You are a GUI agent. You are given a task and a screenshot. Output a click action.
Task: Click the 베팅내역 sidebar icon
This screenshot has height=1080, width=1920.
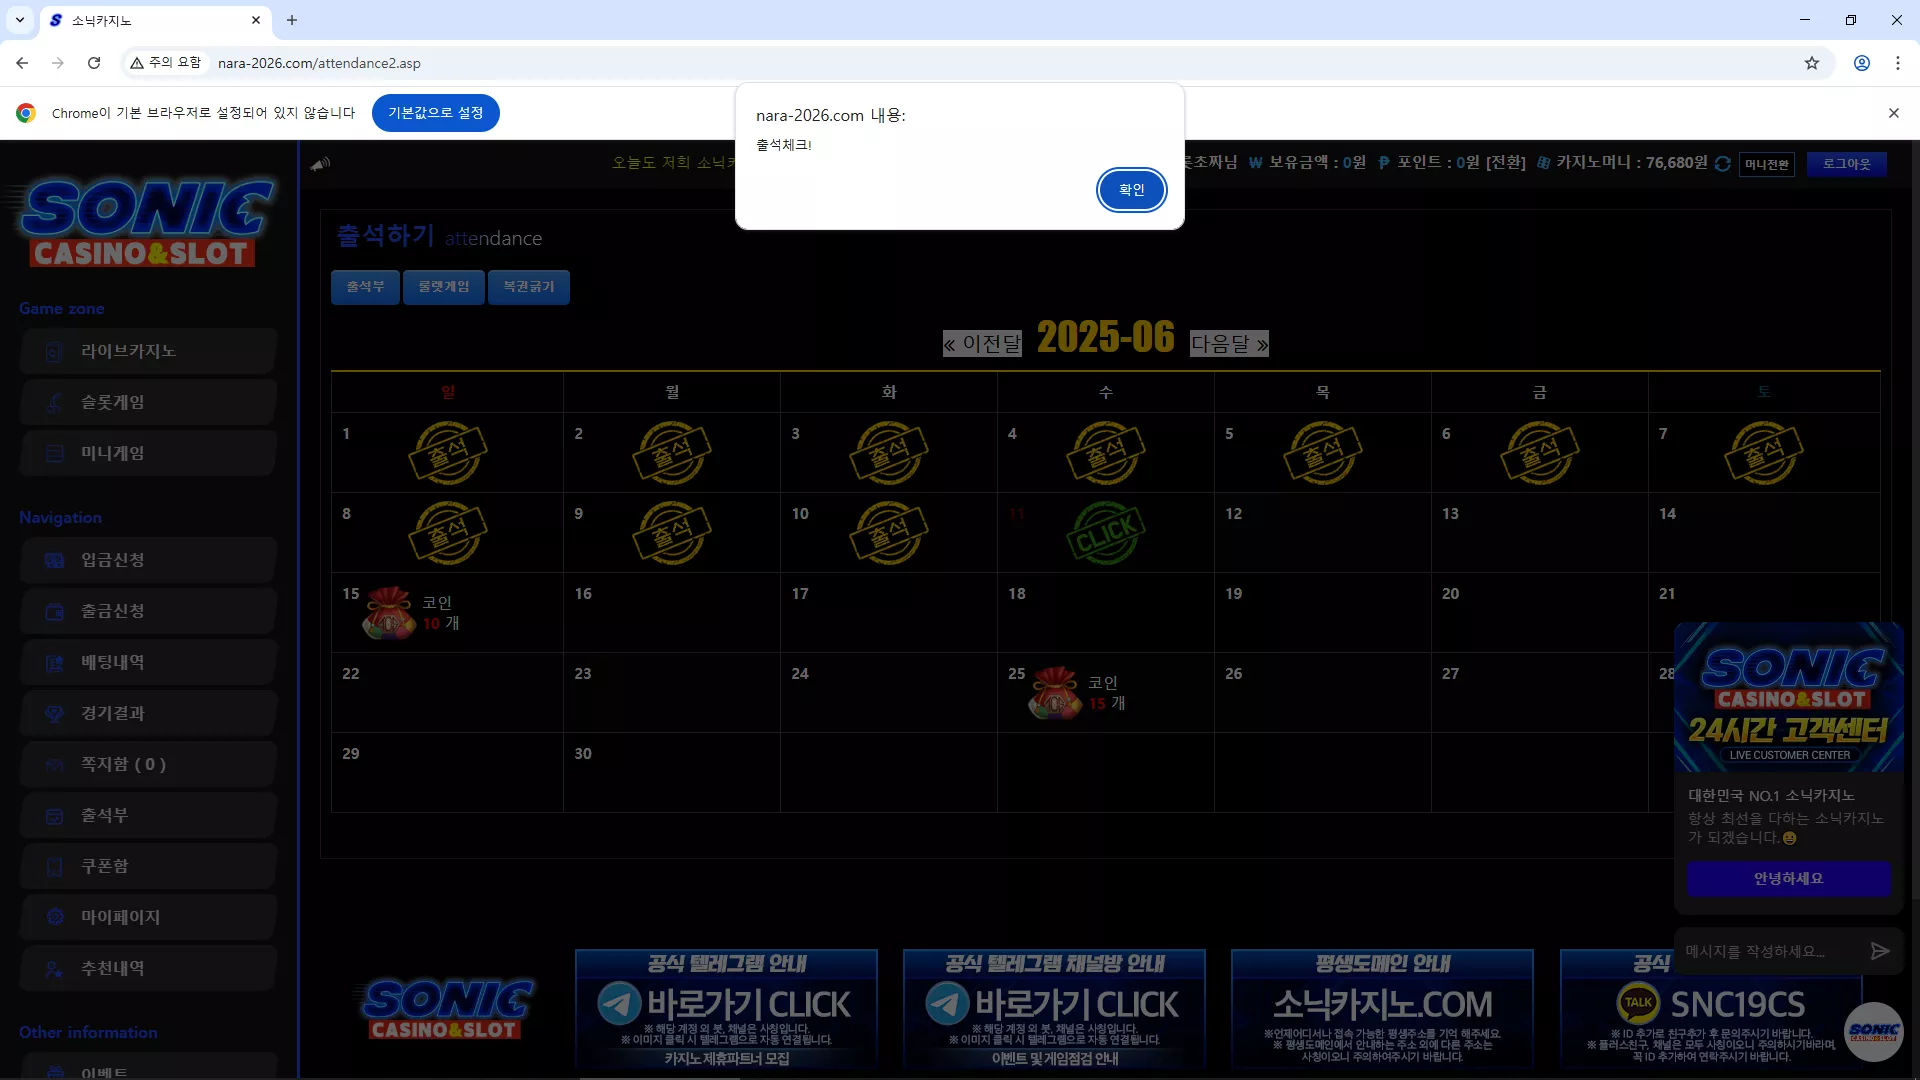(55, 663)
